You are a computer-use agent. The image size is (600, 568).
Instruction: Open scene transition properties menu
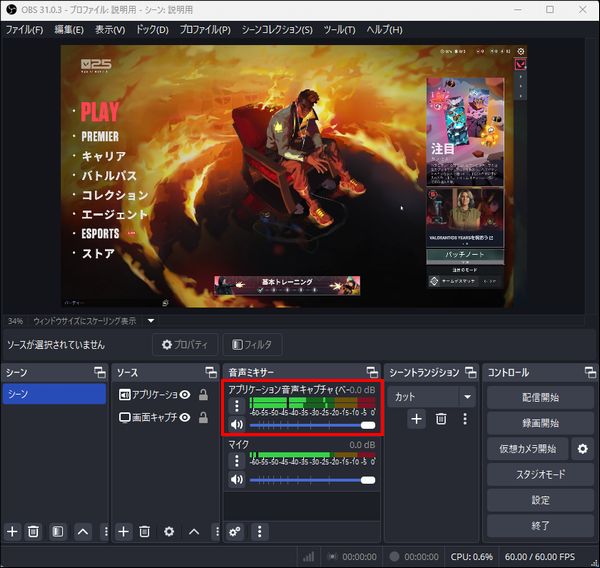pos(465,419)
